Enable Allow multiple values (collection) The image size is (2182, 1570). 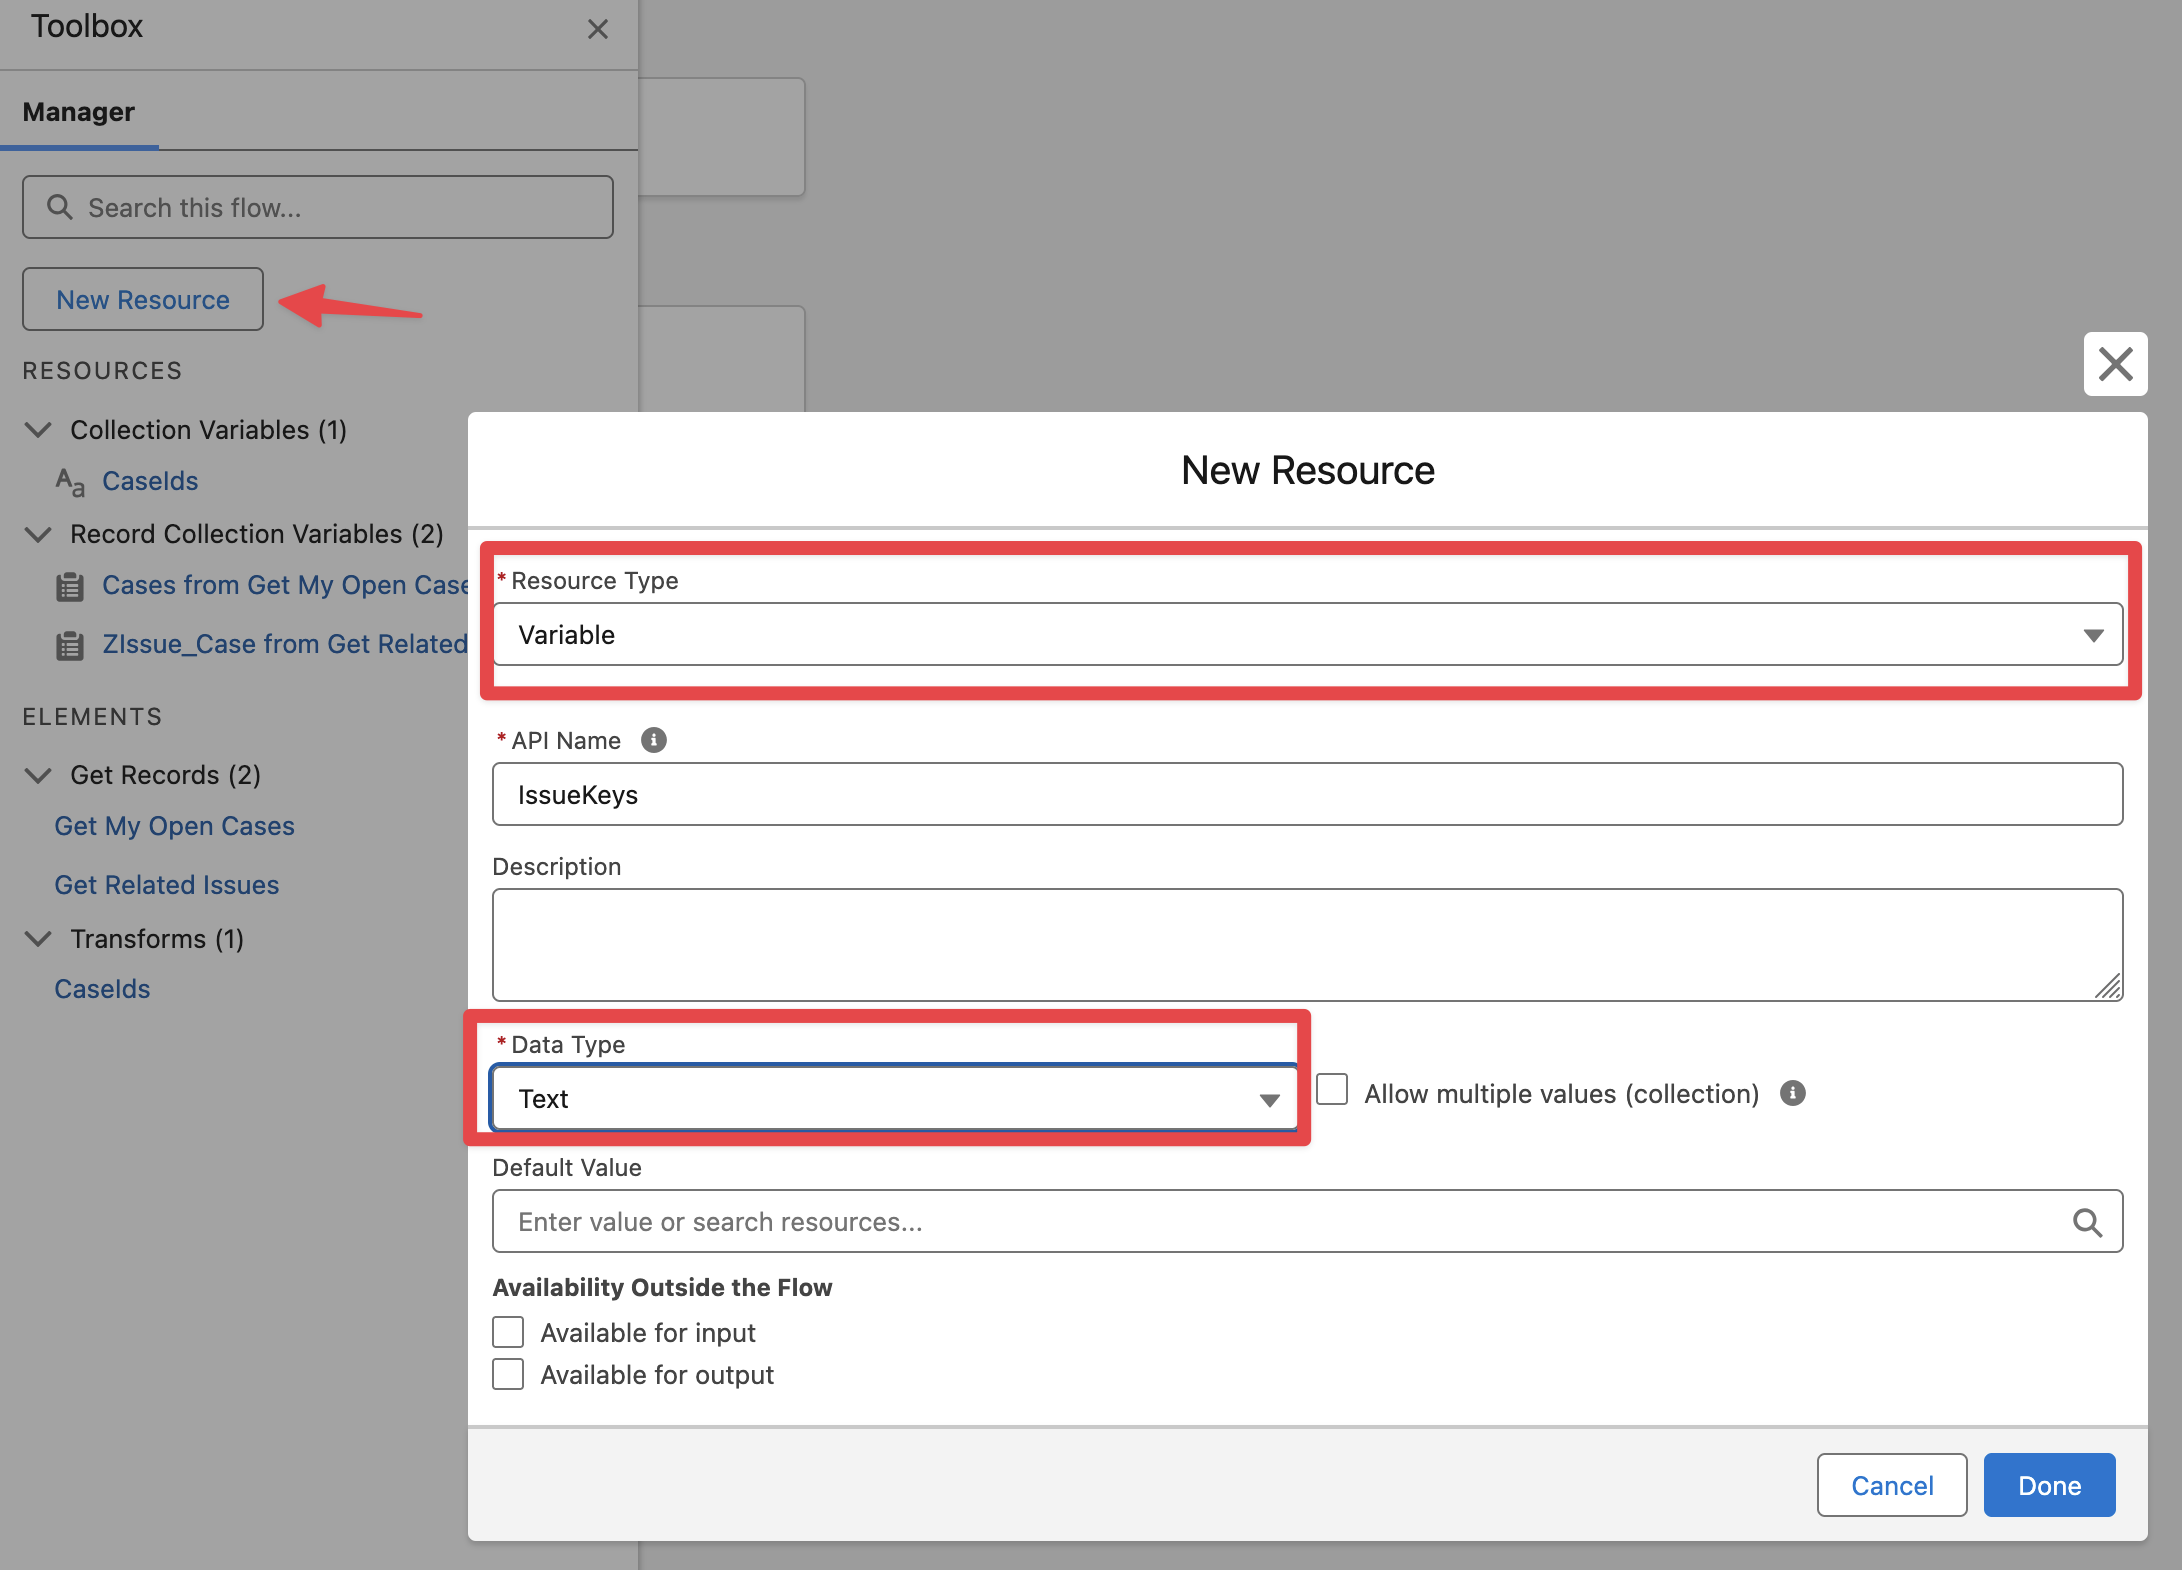coord(1332,1090)
